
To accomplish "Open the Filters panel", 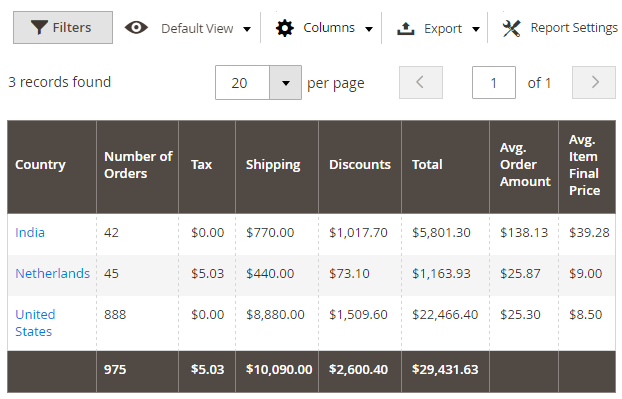I will pyautogui.click(x=63, y=27).
